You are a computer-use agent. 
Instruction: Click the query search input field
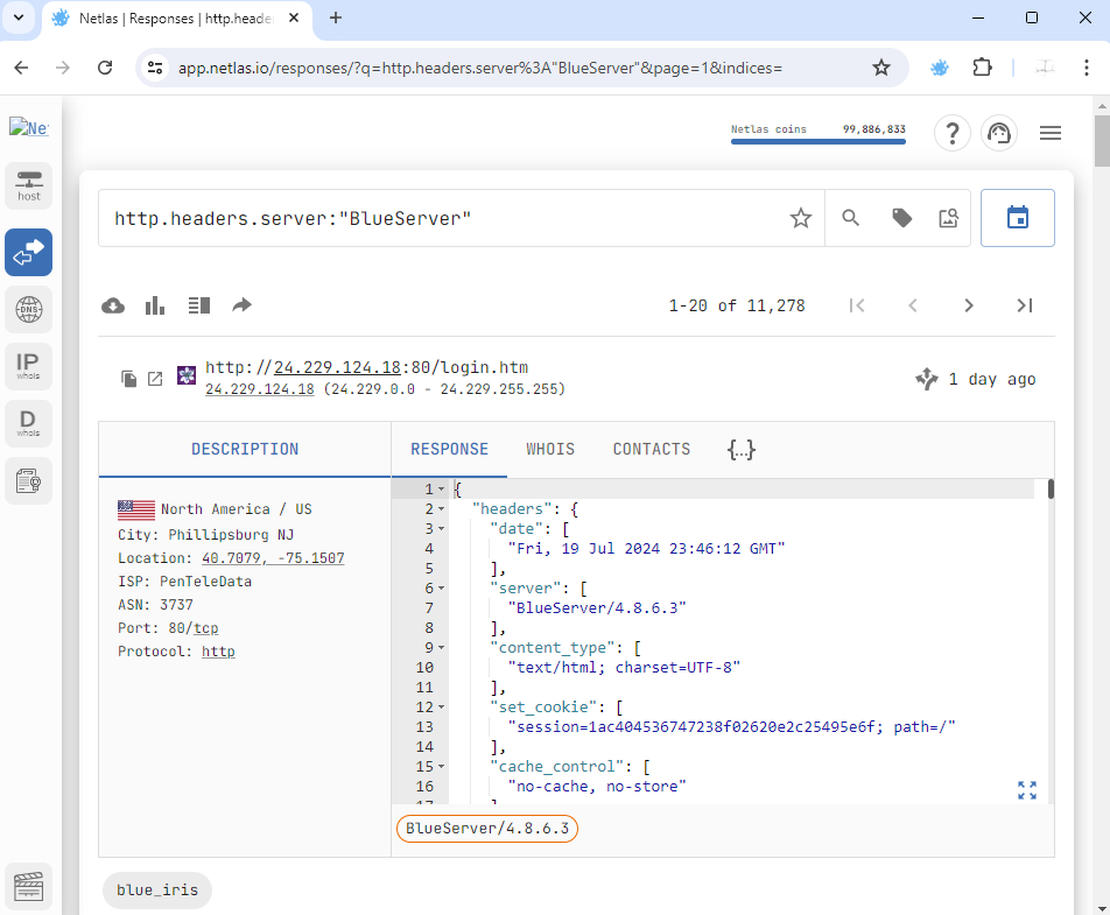click(440, 218)
